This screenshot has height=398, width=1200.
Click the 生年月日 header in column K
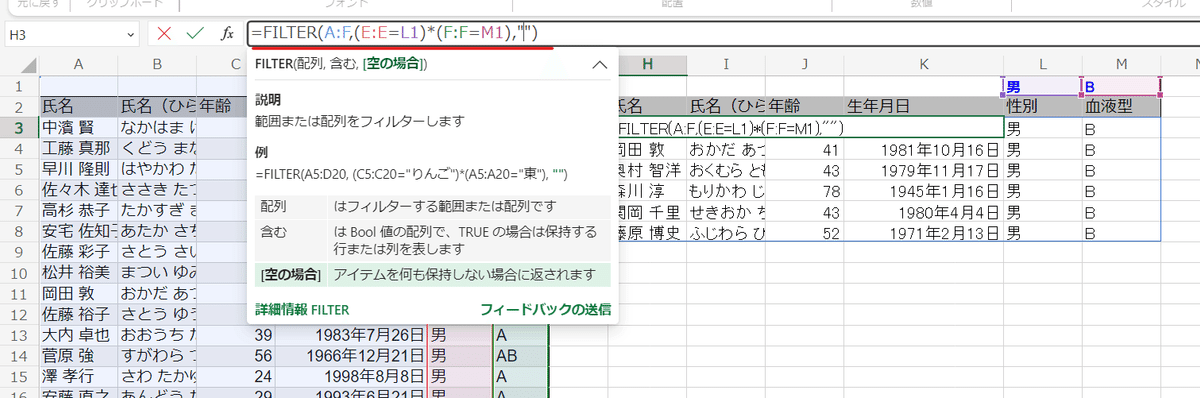tap(923, 107)
